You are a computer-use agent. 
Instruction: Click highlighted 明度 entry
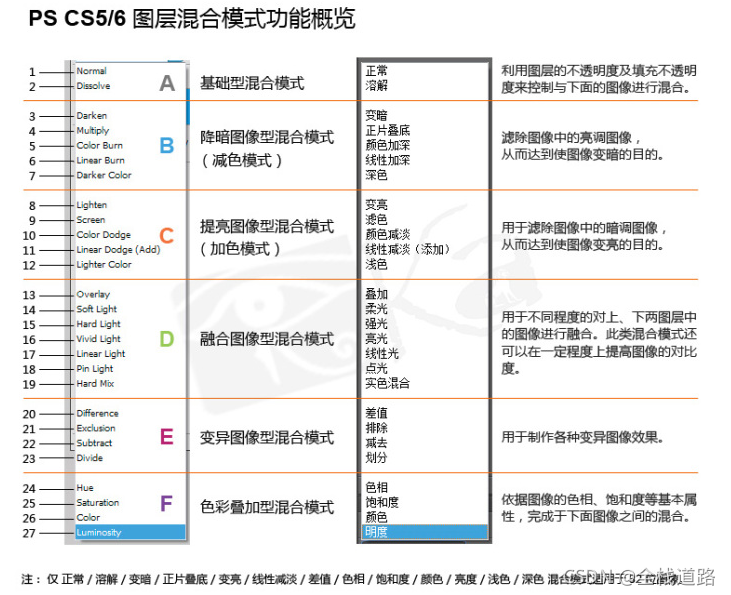tap(425, 533)
